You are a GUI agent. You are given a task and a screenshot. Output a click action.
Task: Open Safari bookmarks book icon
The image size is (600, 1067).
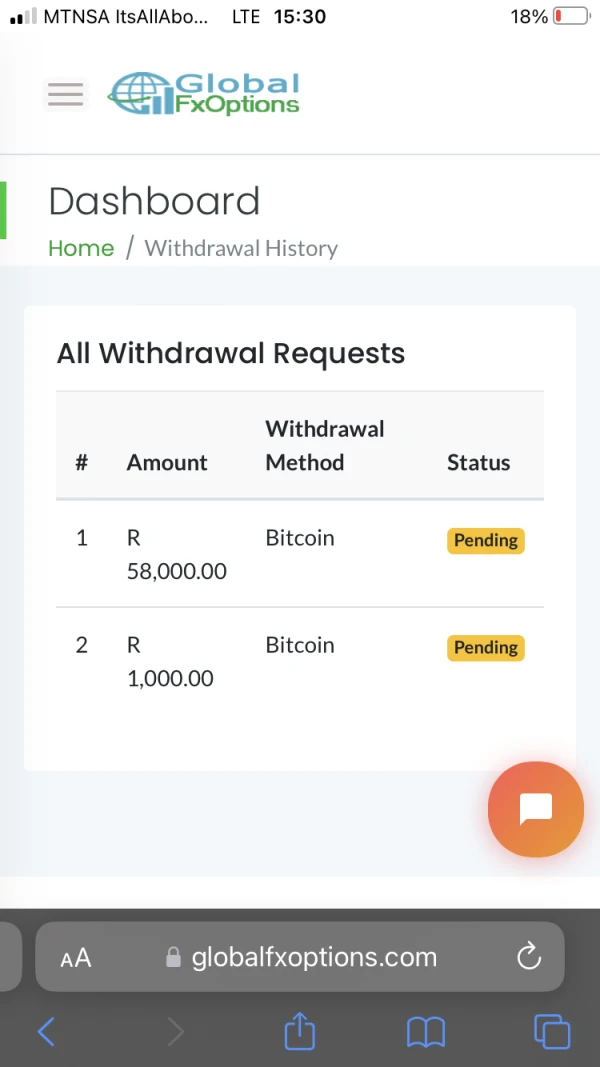point(426,1031)
